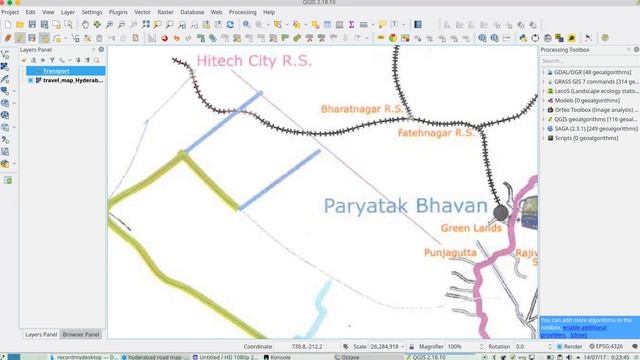Show Map Tips icon
The height and width of the screenshot is (360, 640).
(x=382, y=25)
